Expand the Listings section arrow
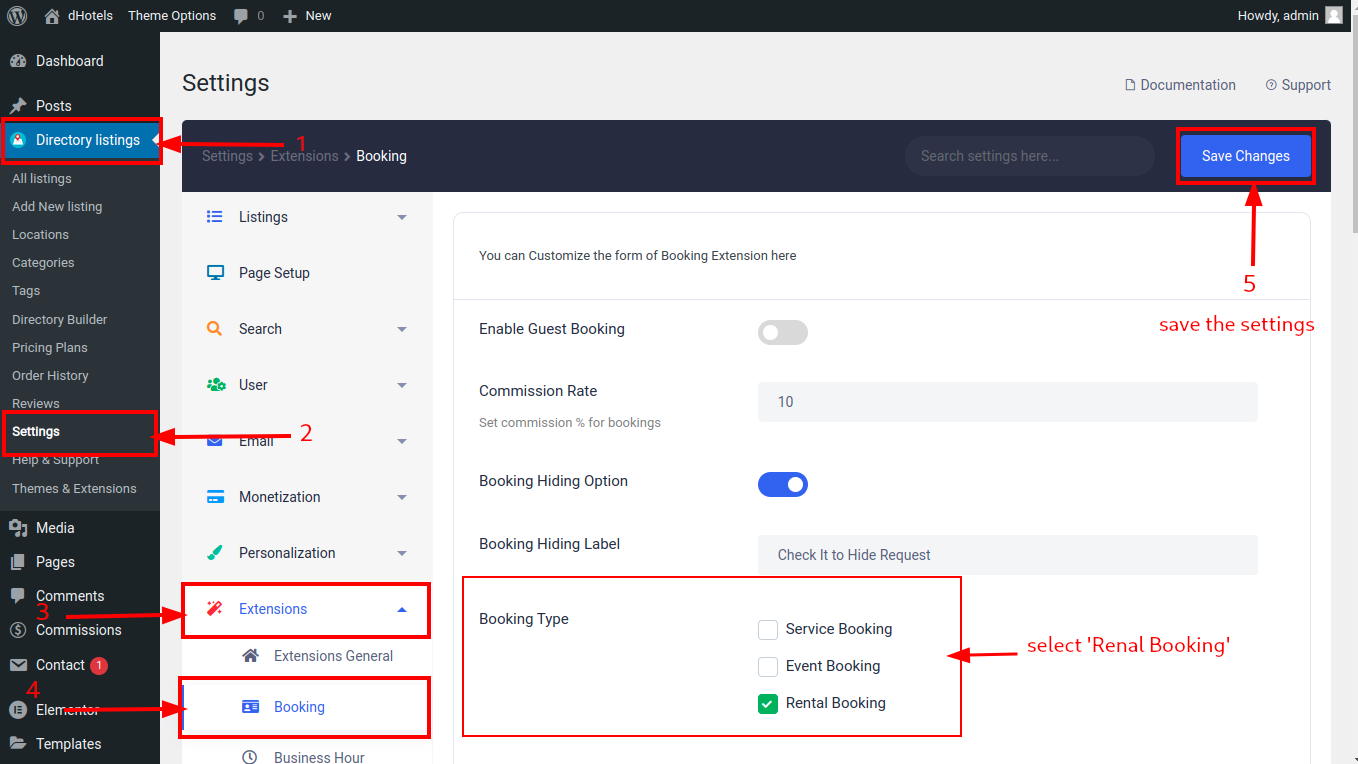This screenshot has height=764, width=1358. point(402,217)
